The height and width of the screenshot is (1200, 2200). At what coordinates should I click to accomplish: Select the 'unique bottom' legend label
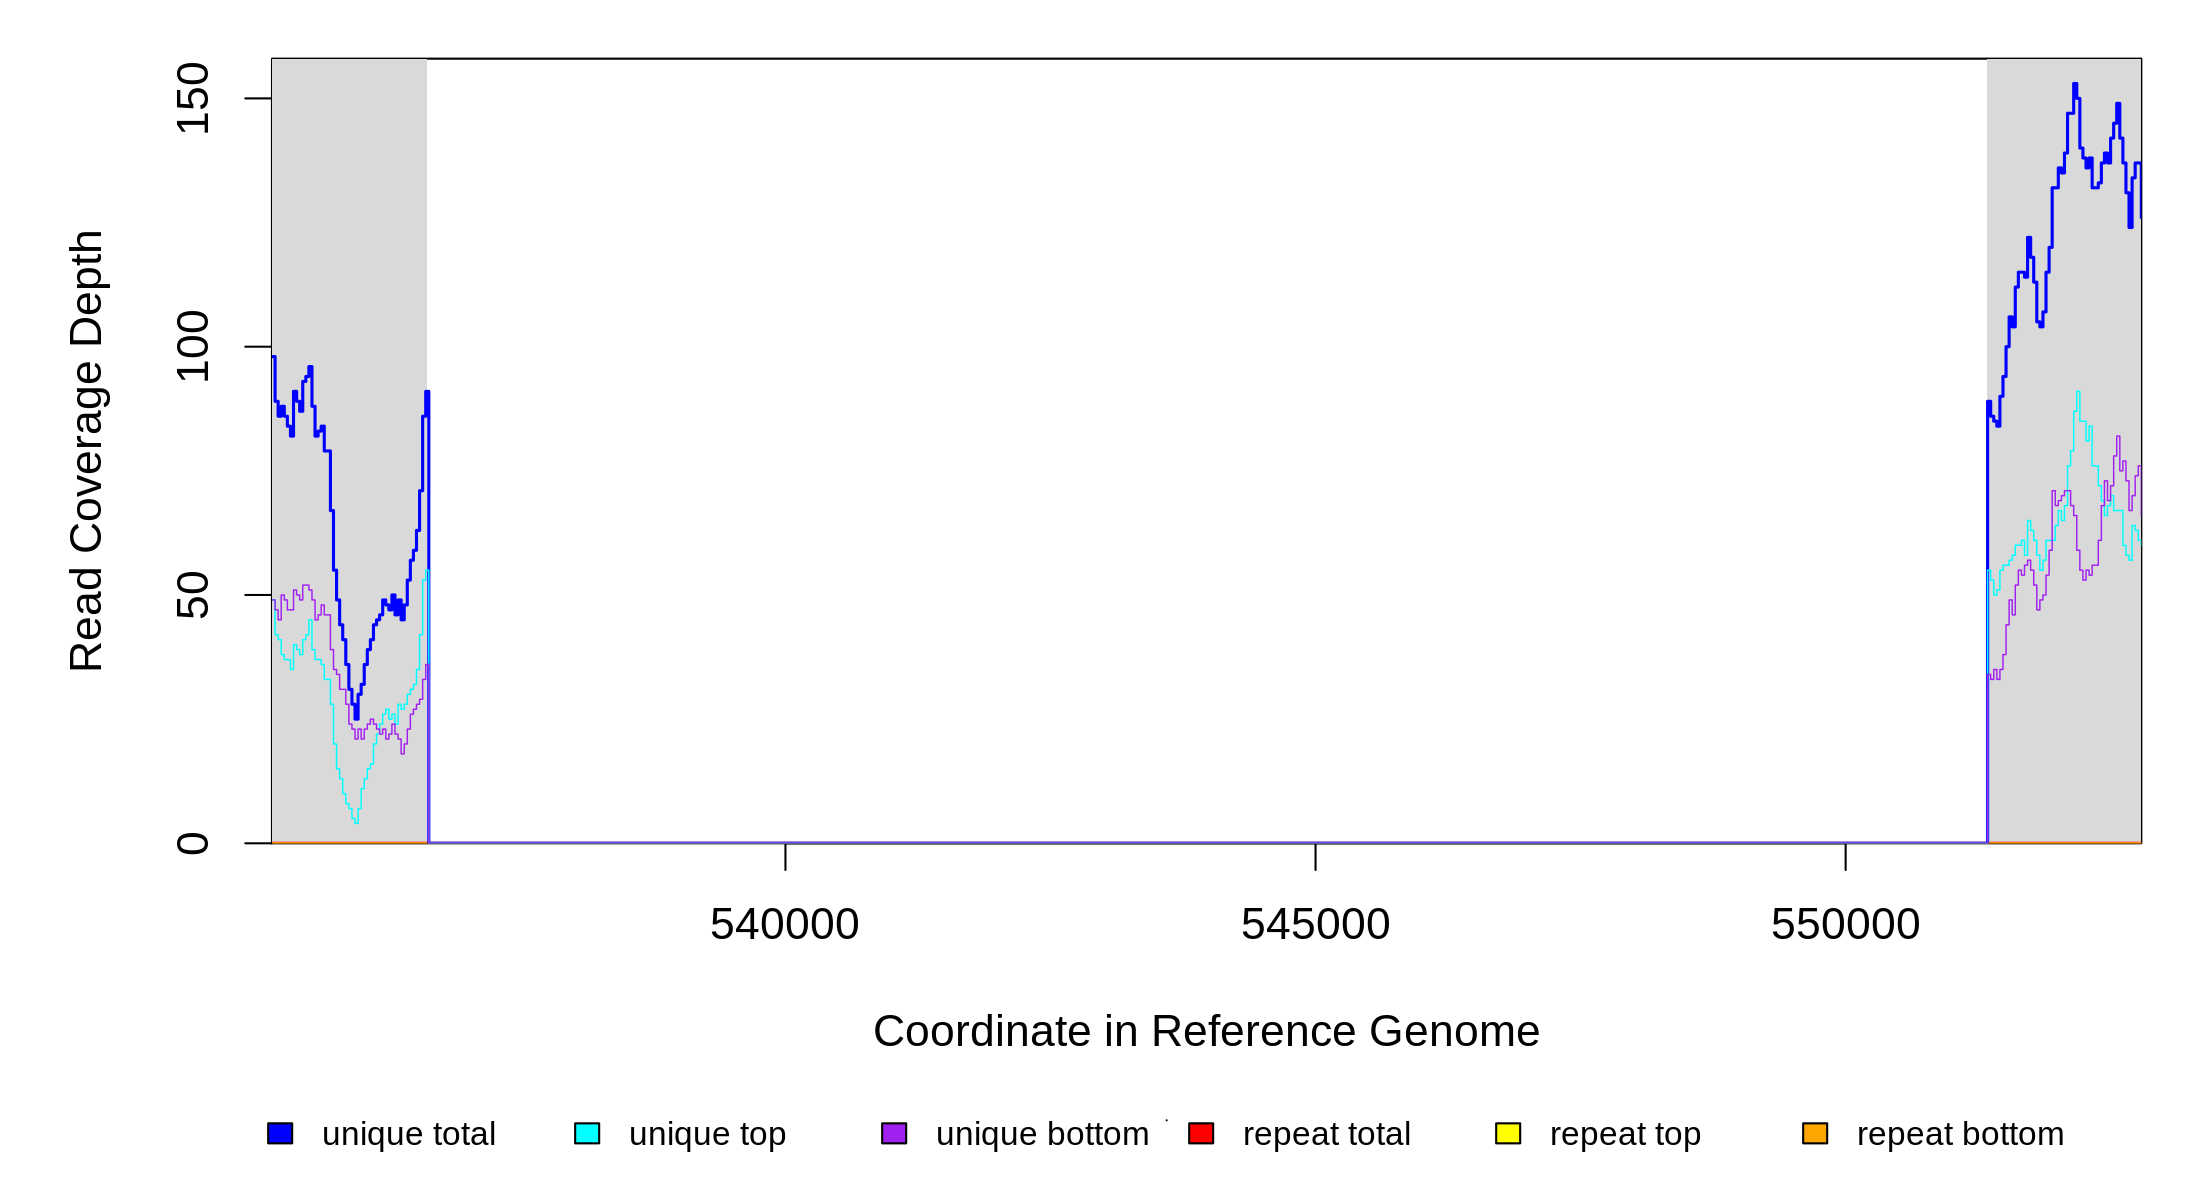(x=1042, y=1134)
